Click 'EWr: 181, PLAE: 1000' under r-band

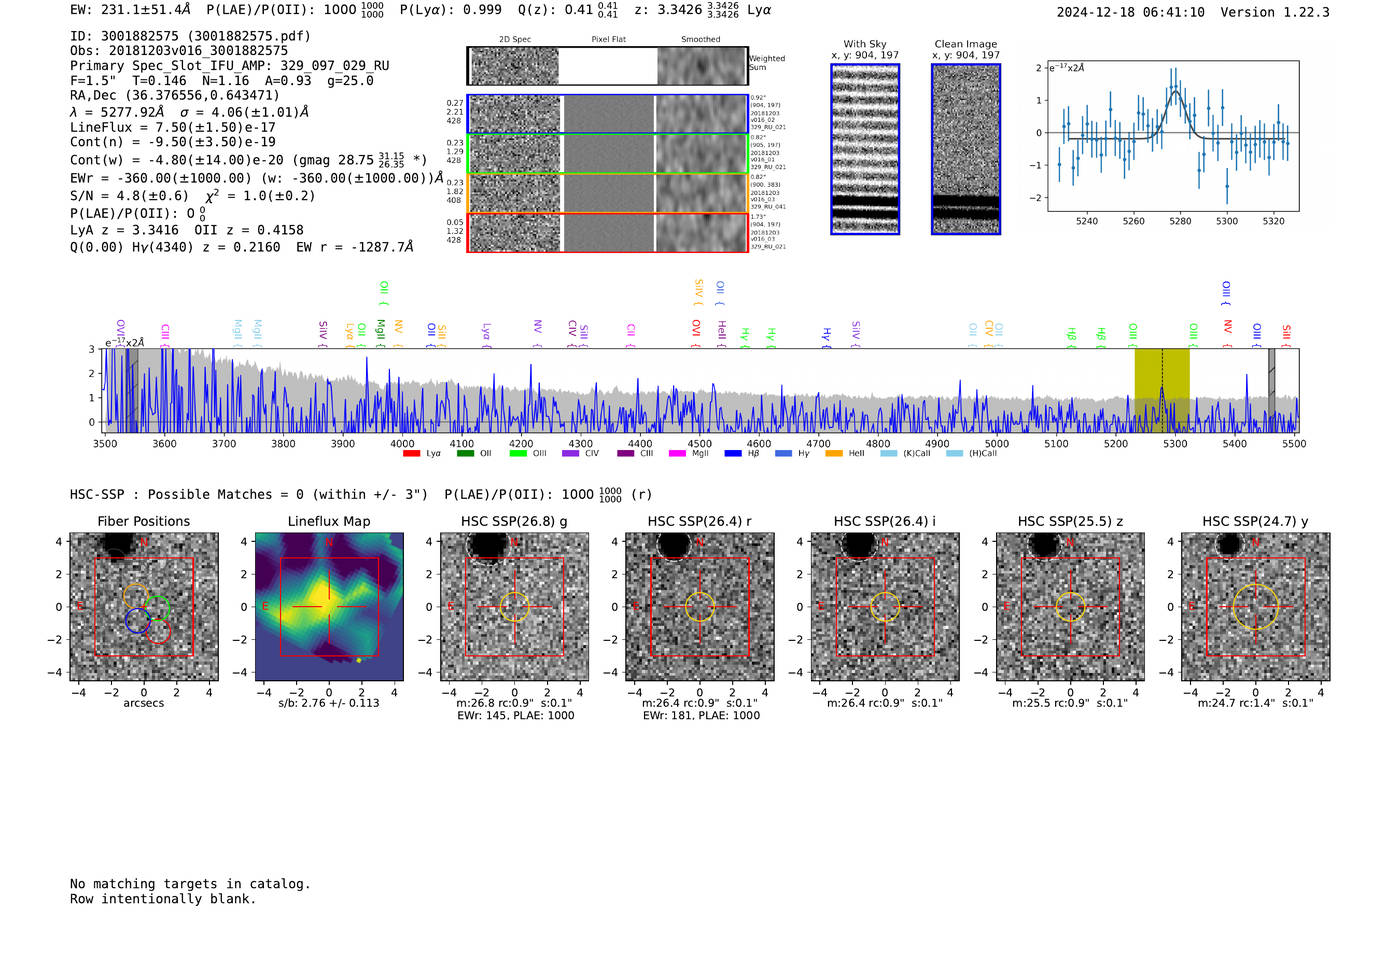701,716
